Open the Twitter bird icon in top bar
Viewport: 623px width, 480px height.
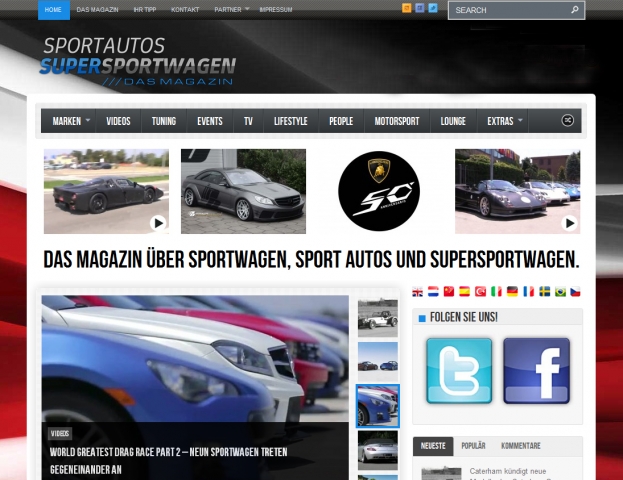click(433, 8)
